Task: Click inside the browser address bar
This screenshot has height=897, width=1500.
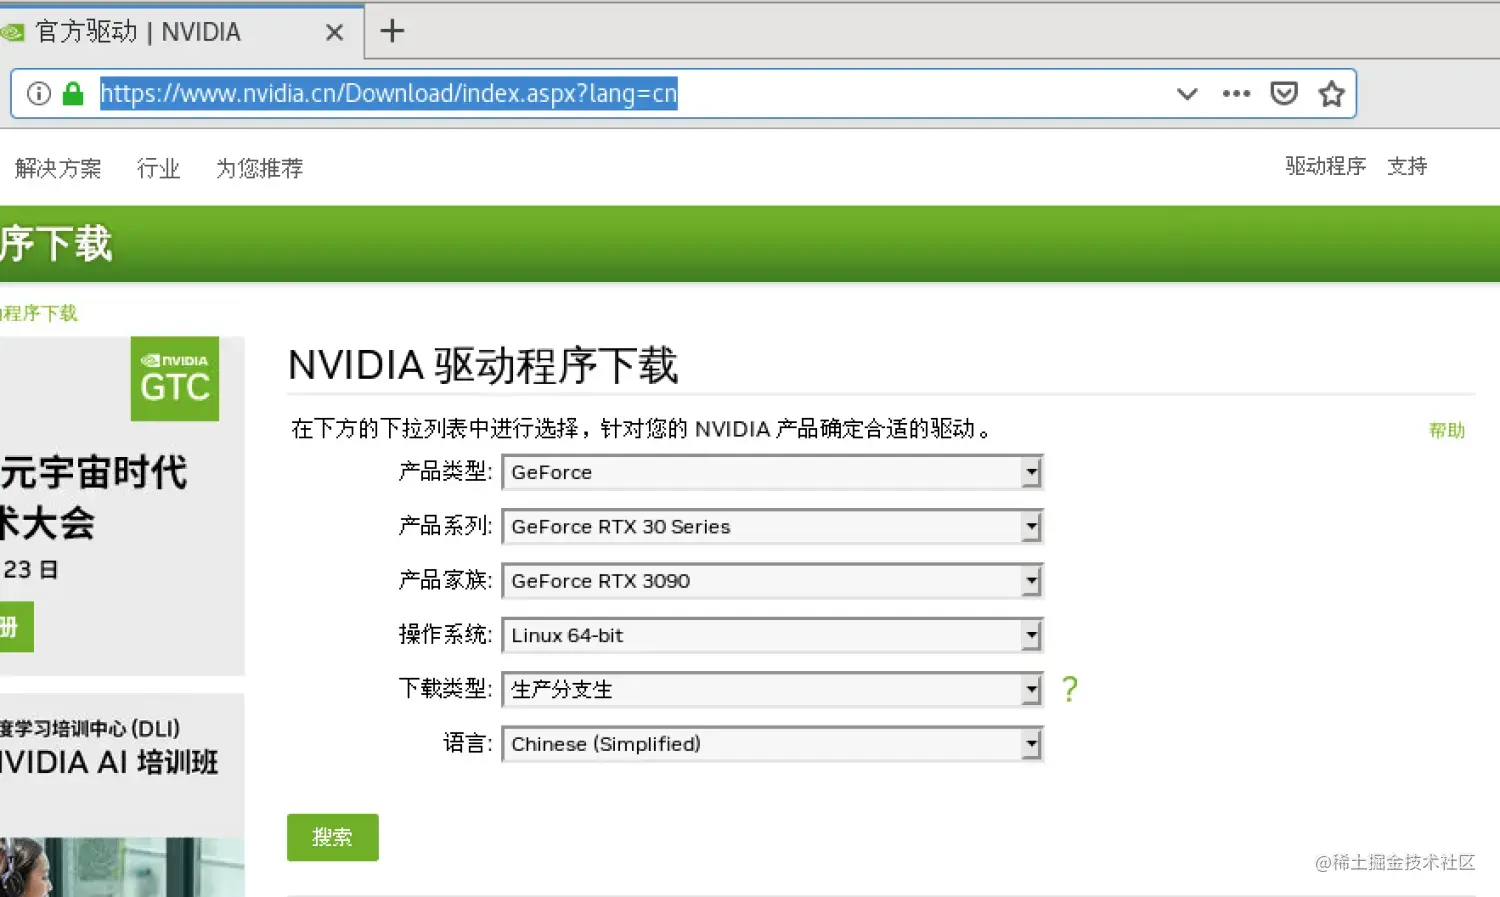Action: coord(600,93)
